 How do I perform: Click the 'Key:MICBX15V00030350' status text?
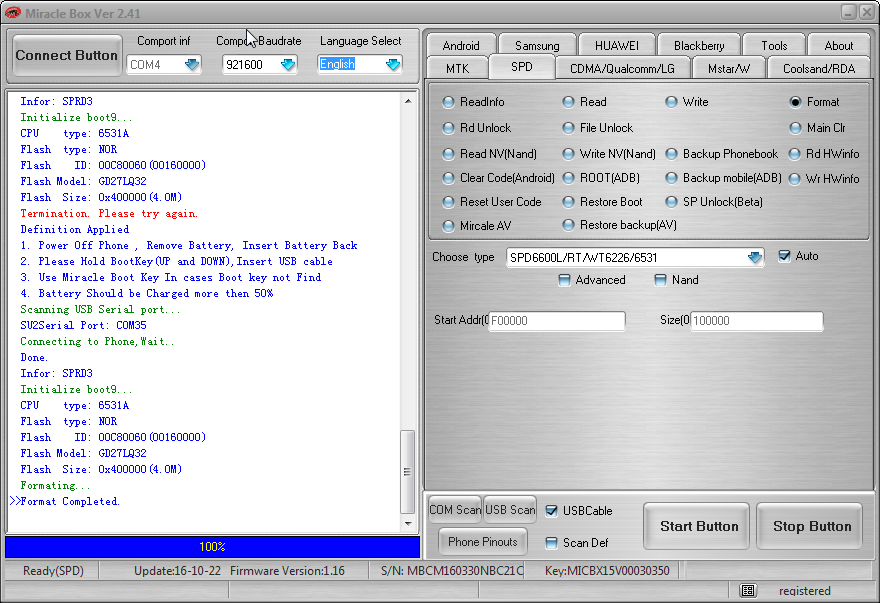pos(607,571)
